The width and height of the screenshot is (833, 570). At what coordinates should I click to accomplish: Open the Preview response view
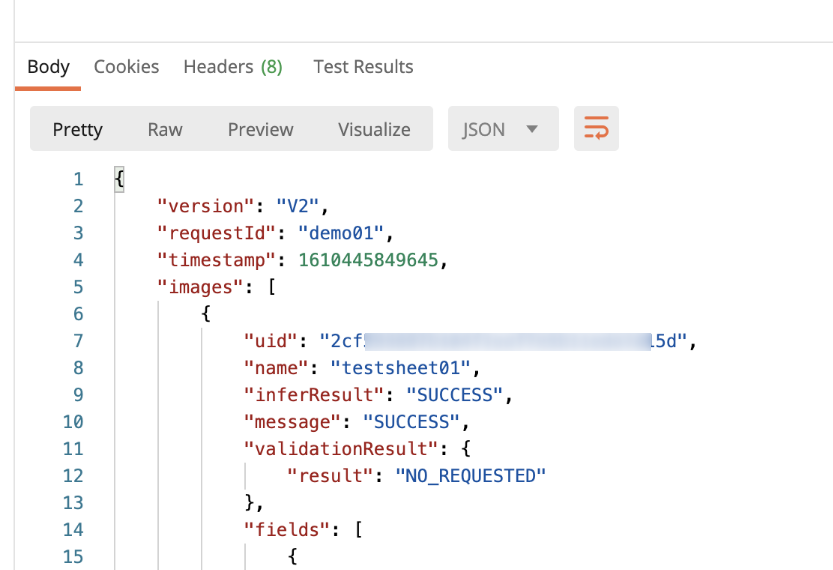pyautogui.click(x=260, y=129)
